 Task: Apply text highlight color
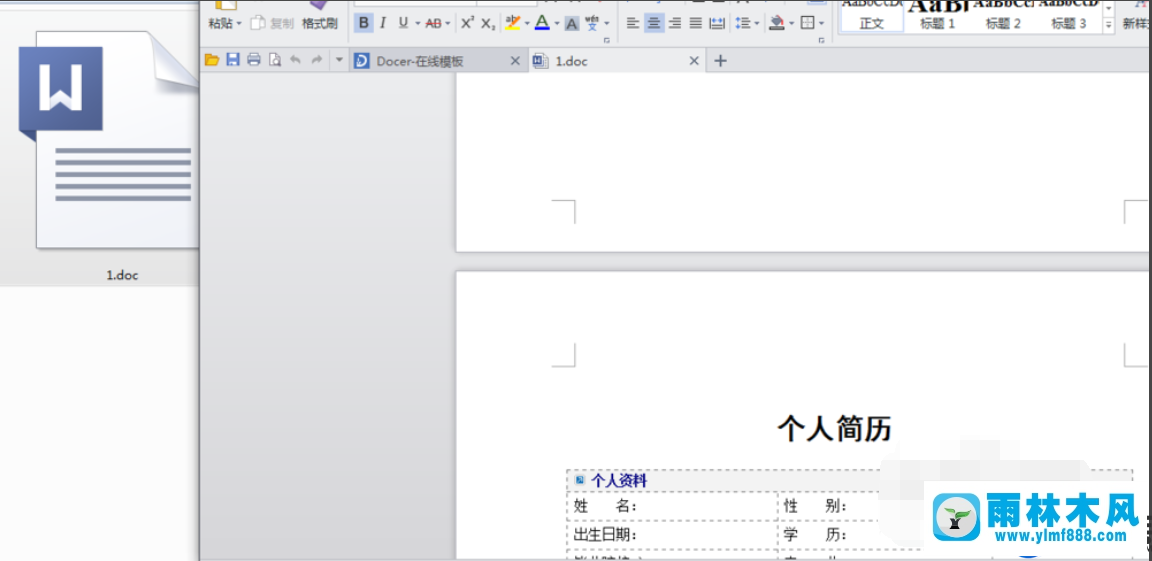pos(513,23)
